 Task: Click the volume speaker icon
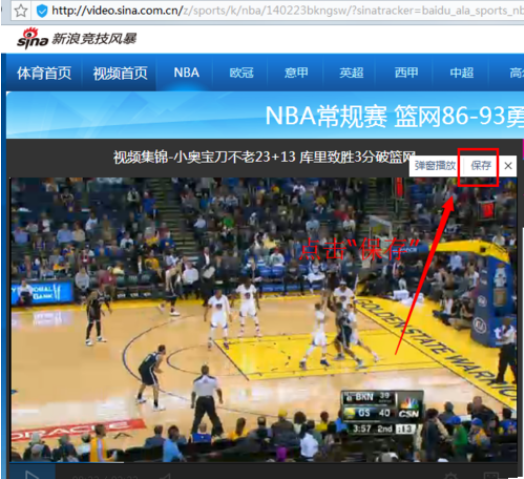pyautogui.click(x=165, y=476)
